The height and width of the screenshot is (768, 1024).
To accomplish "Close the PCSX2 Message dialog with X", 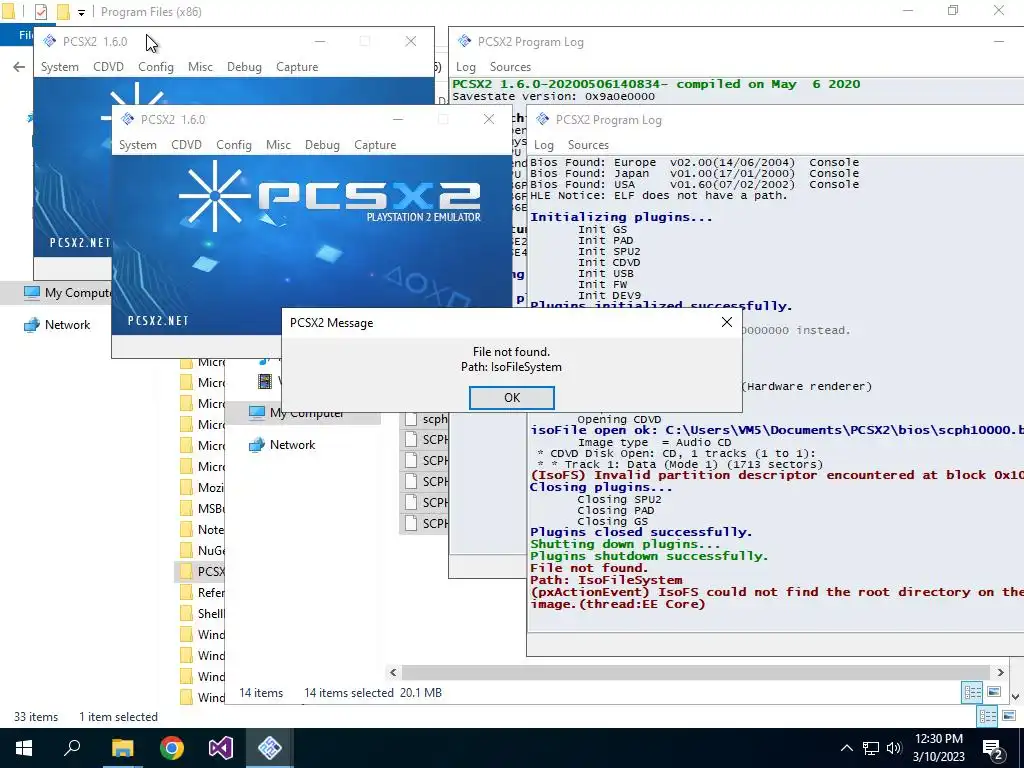I will pyautogui.click(x=726, y=322).
